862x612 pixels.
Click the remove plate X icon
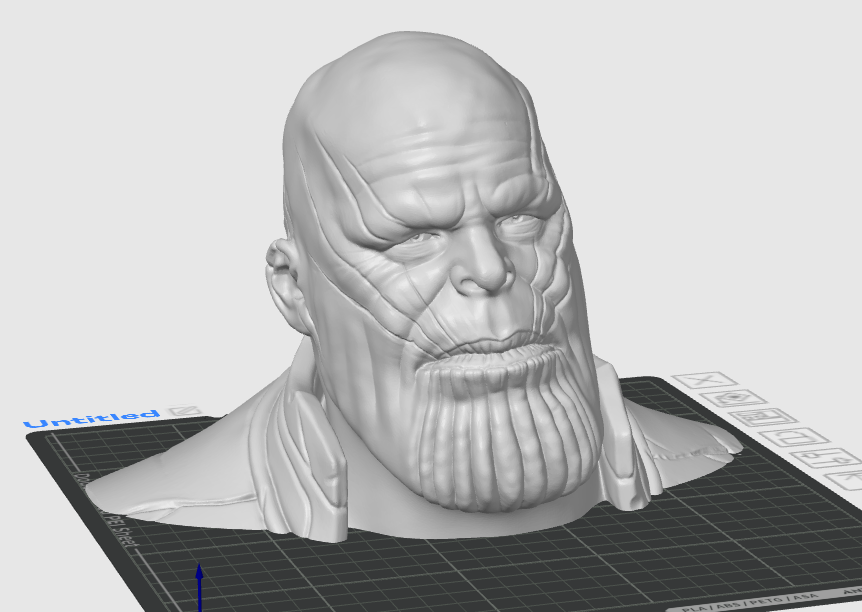(705, 380)
